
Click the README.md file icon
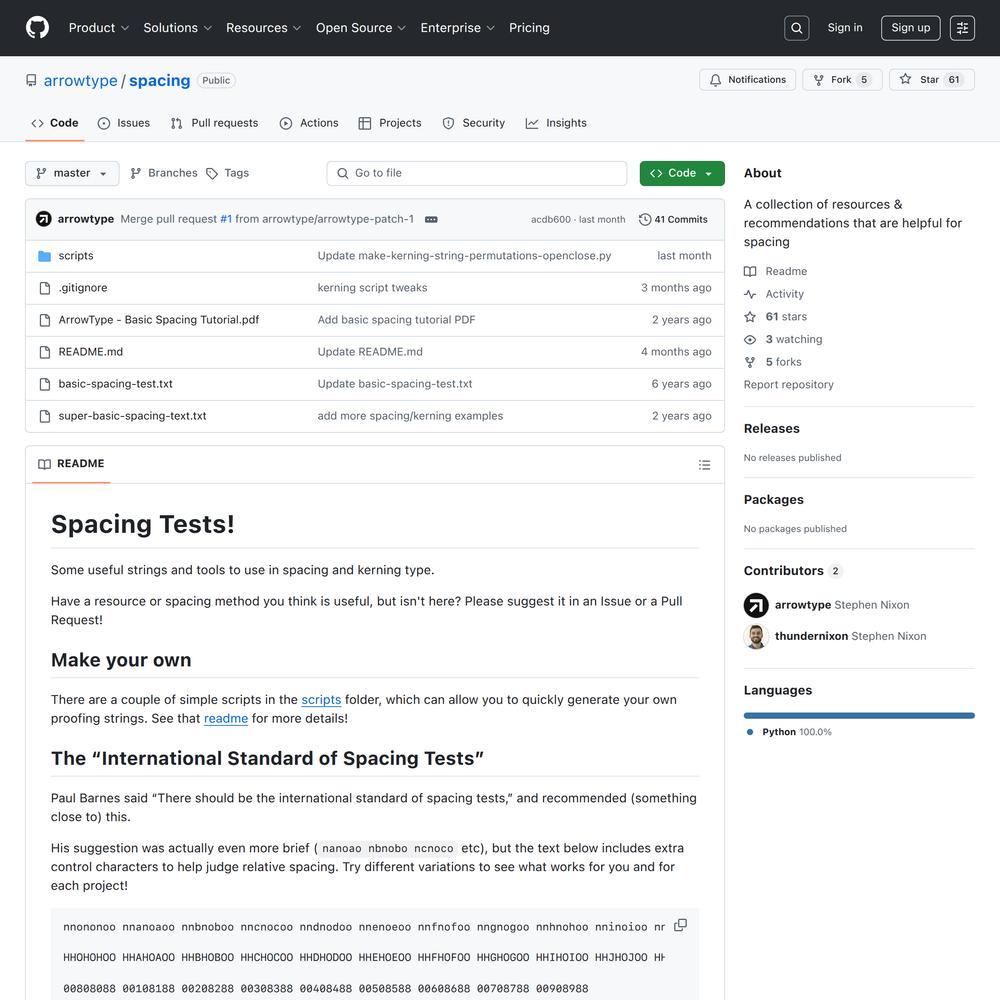pos(45,352)
